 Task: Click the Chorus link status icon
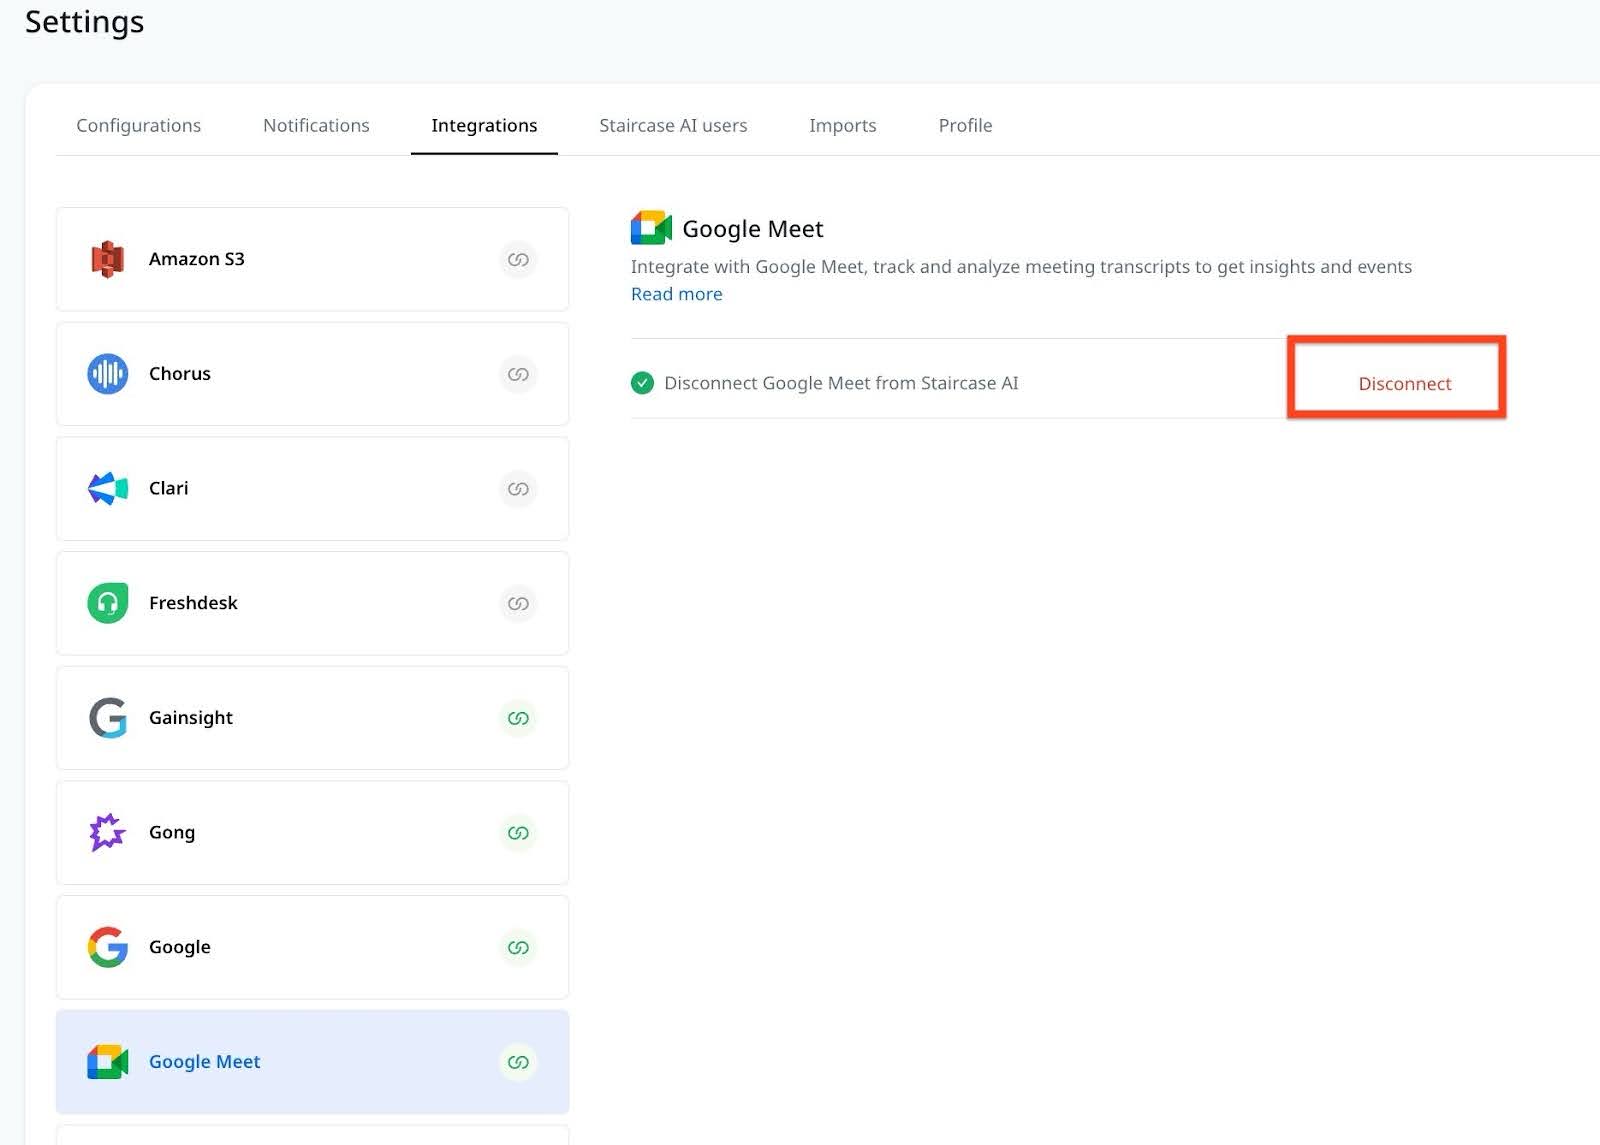click(518, 374)
